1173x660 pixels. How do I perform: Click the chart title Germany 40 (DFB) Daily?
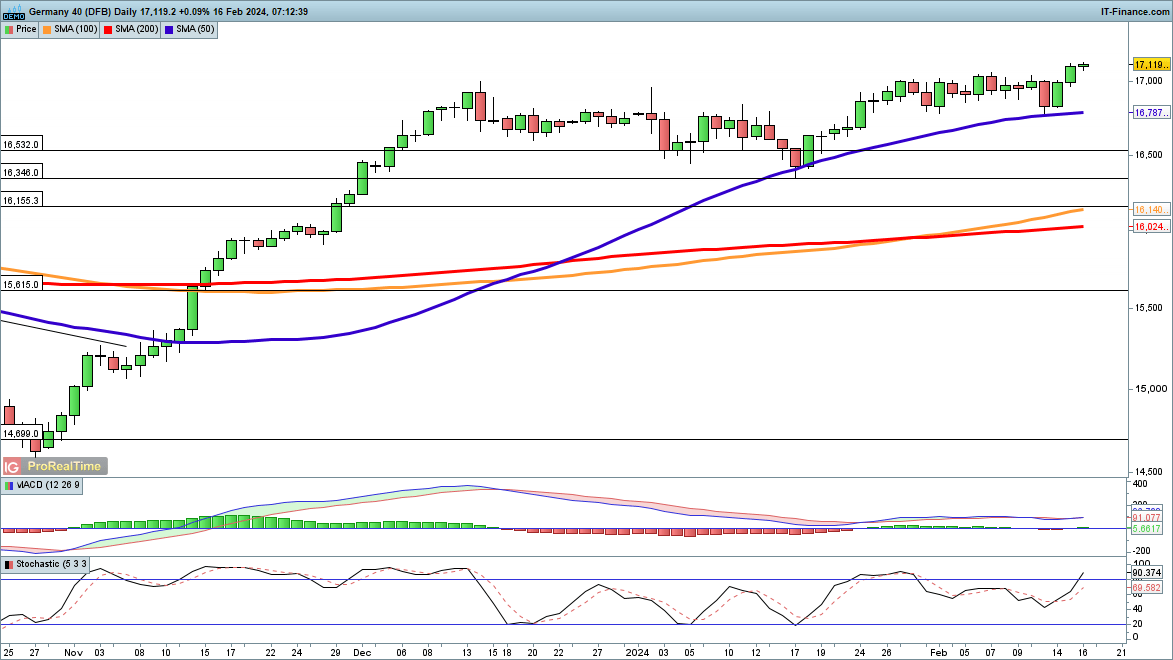(82, 11)
